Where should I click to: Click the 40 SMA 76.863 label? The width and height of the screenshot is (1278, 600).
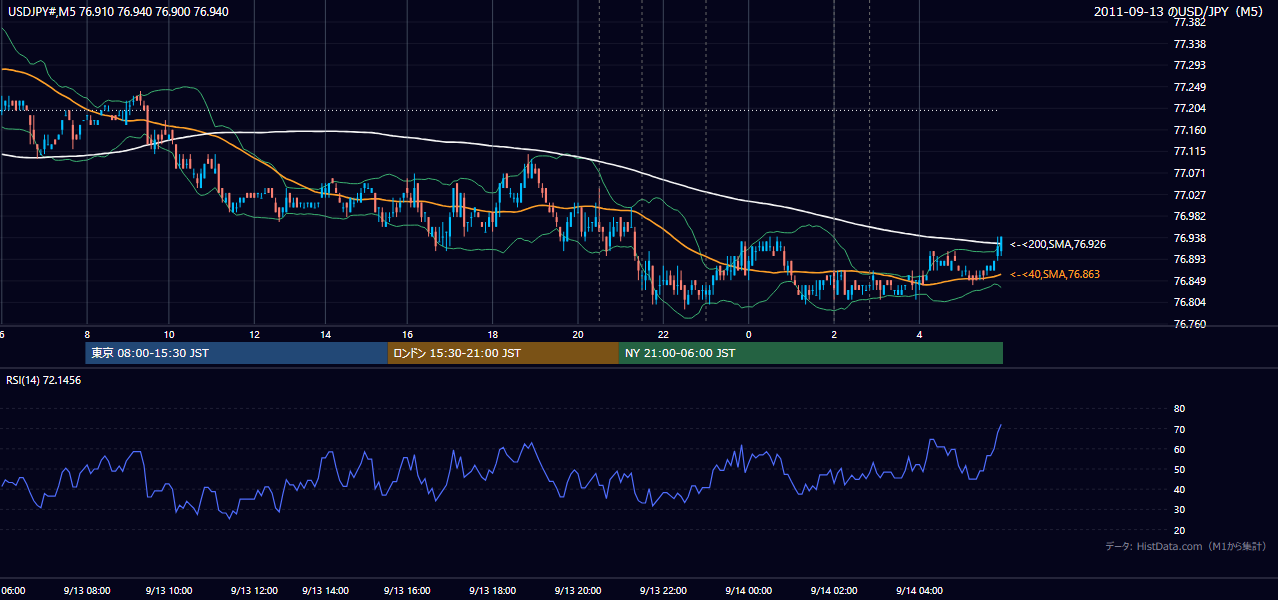[1055, 274]
